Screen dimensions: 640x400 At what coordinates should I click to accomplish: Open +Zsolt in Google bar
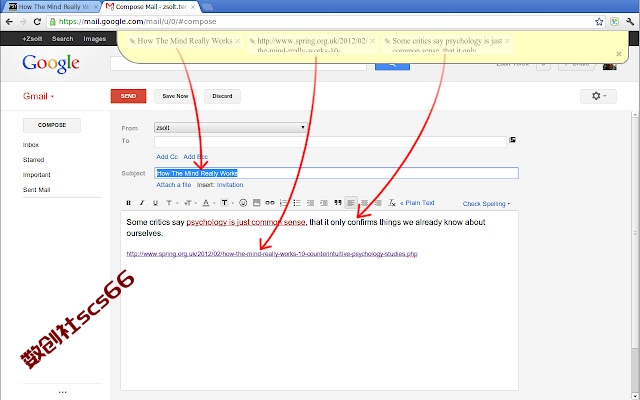click(32, 39)
